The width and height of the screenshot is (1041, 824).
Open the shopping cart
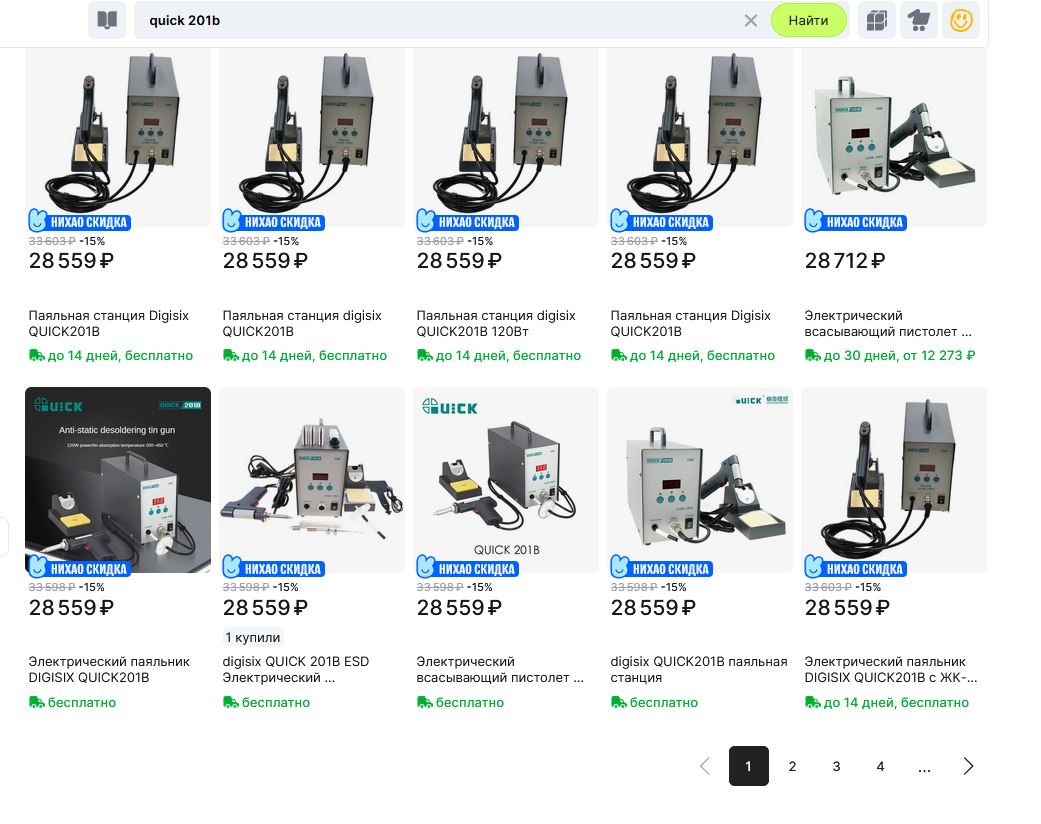[918, 20]
